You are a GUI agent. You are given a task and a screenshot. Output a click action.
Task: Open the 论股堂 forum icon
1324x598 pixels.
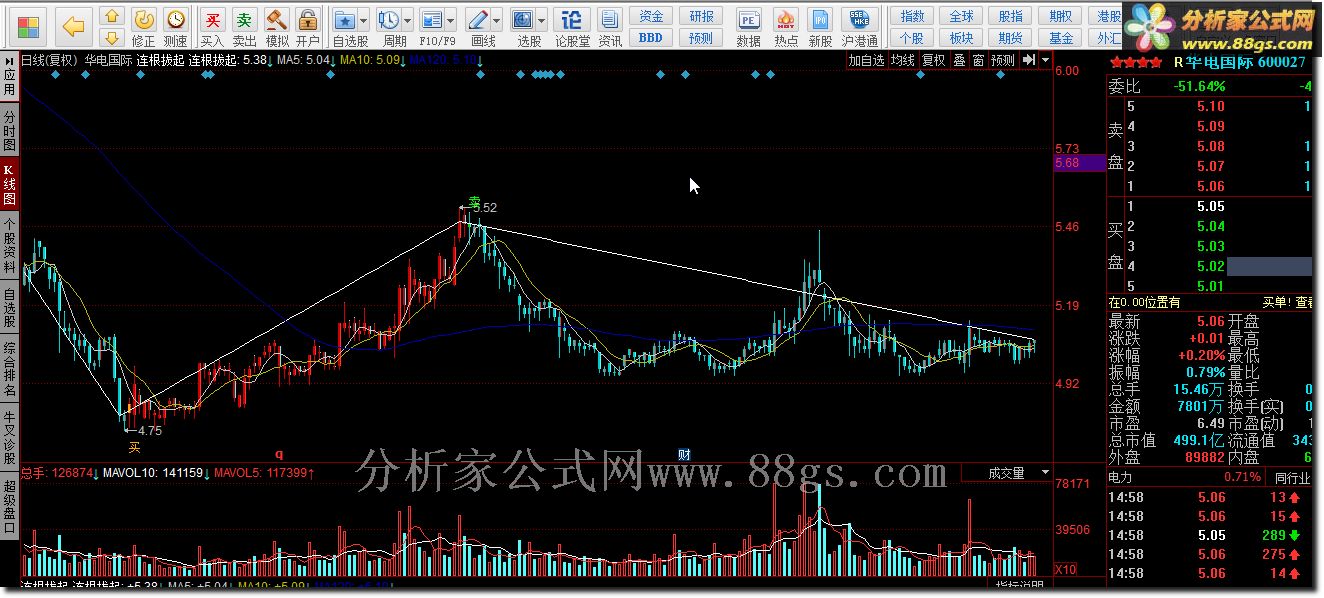point(572,28)
